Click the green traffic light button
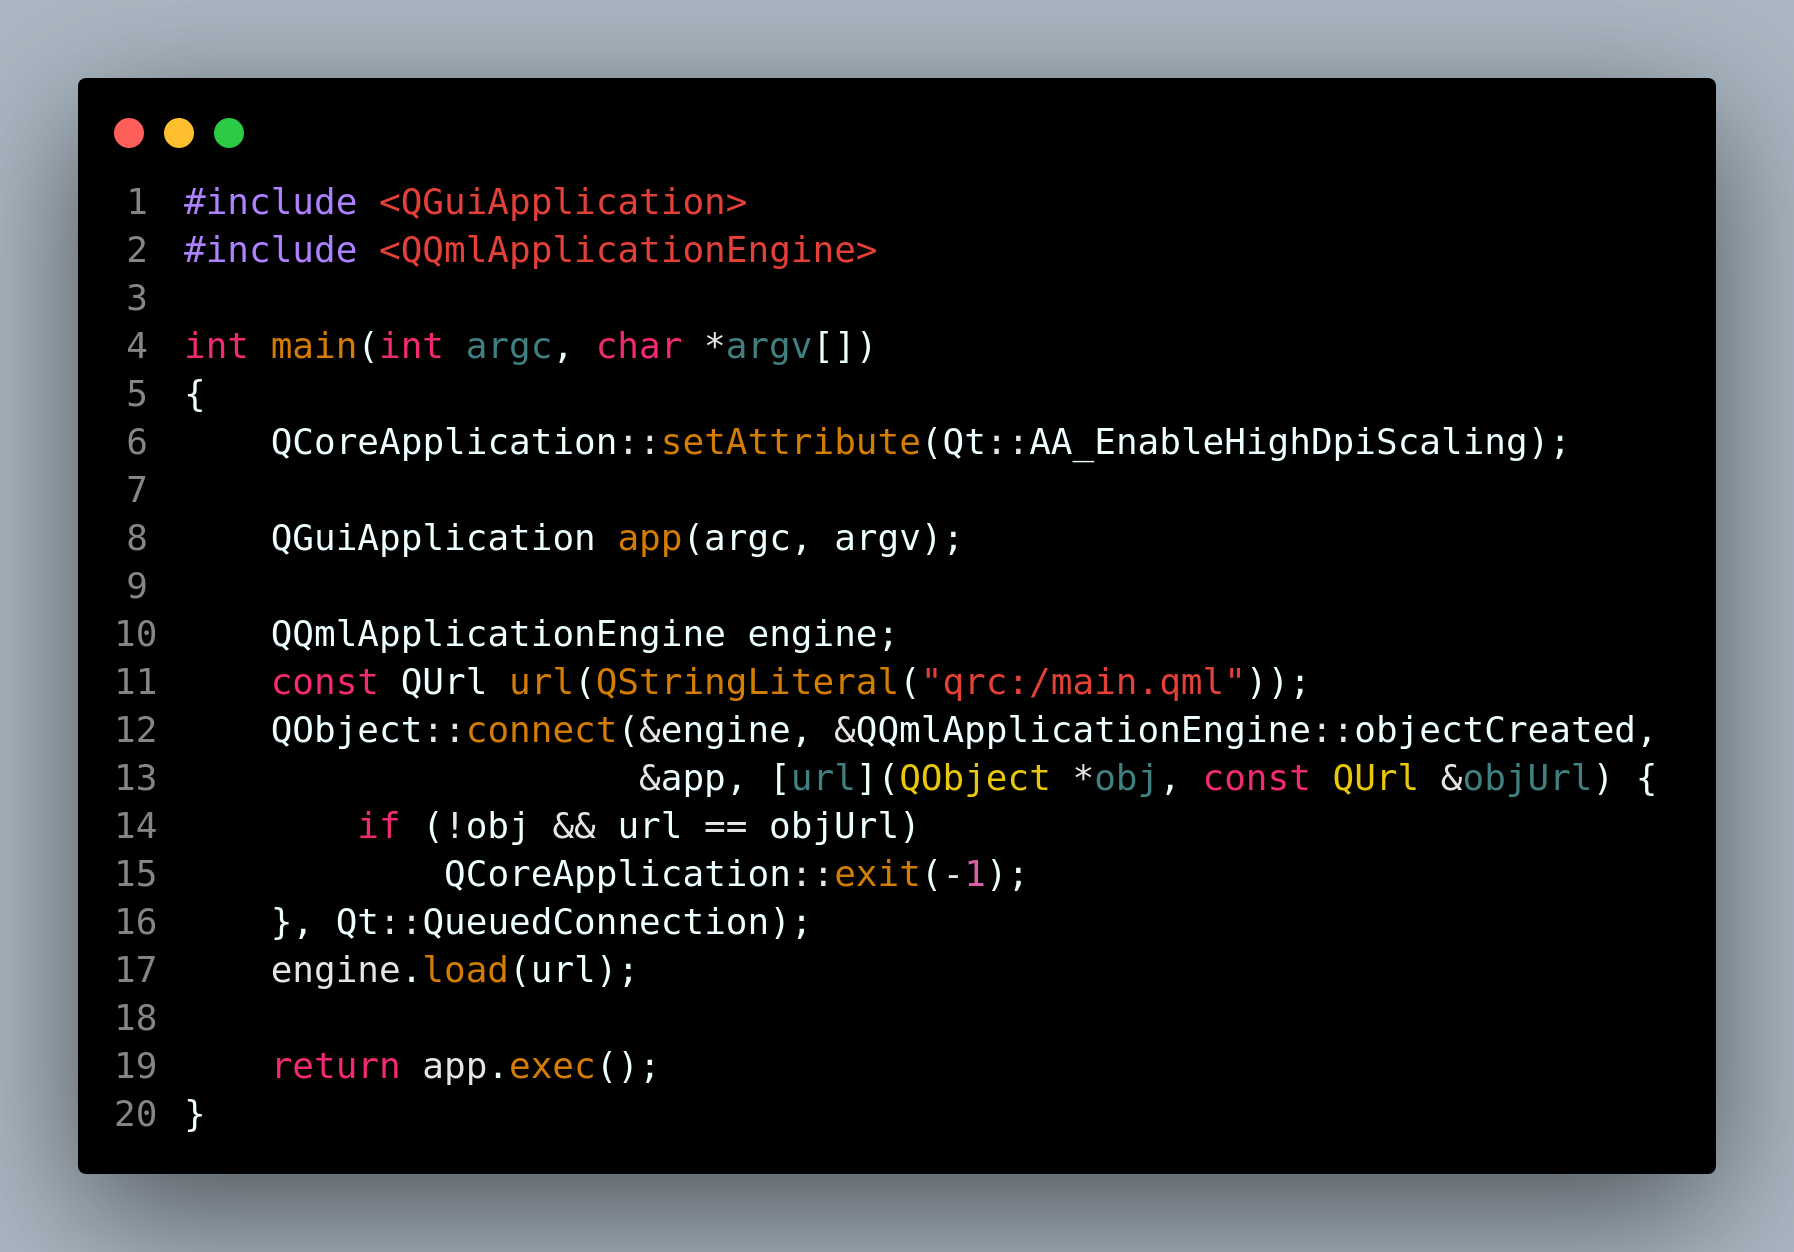This screenshot has width=1794, height=1252. coord(228,132)
